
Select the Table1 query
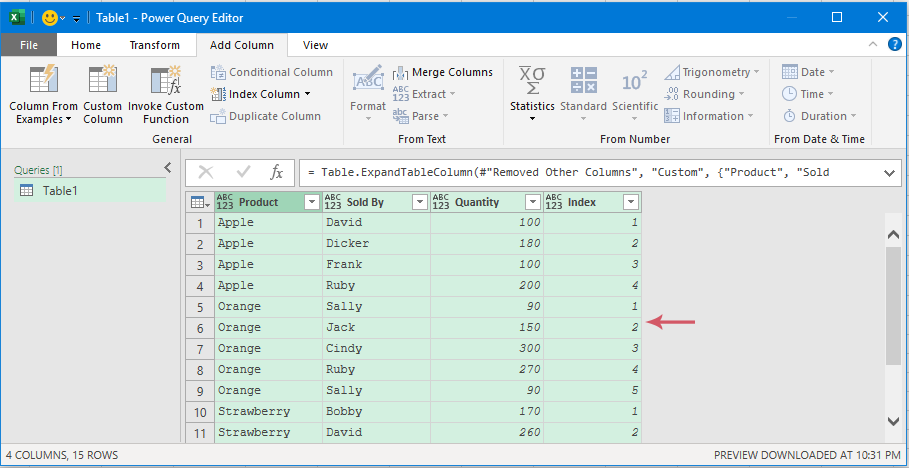click(x=60, y=191)
